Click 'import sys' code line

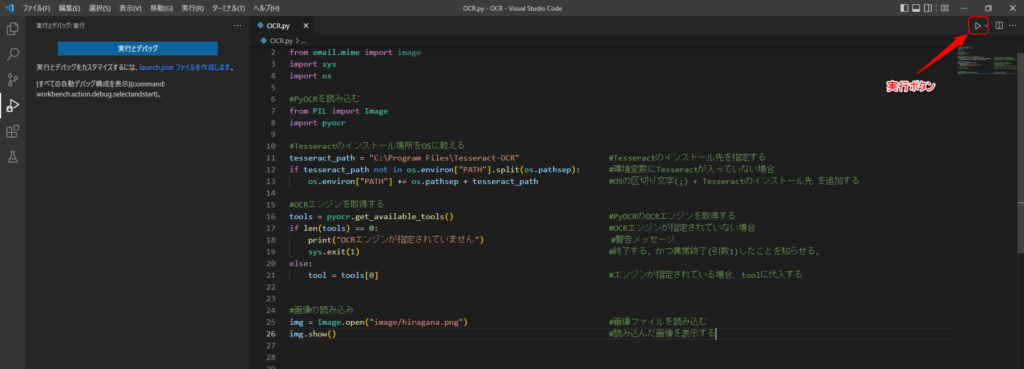(313, 64)
